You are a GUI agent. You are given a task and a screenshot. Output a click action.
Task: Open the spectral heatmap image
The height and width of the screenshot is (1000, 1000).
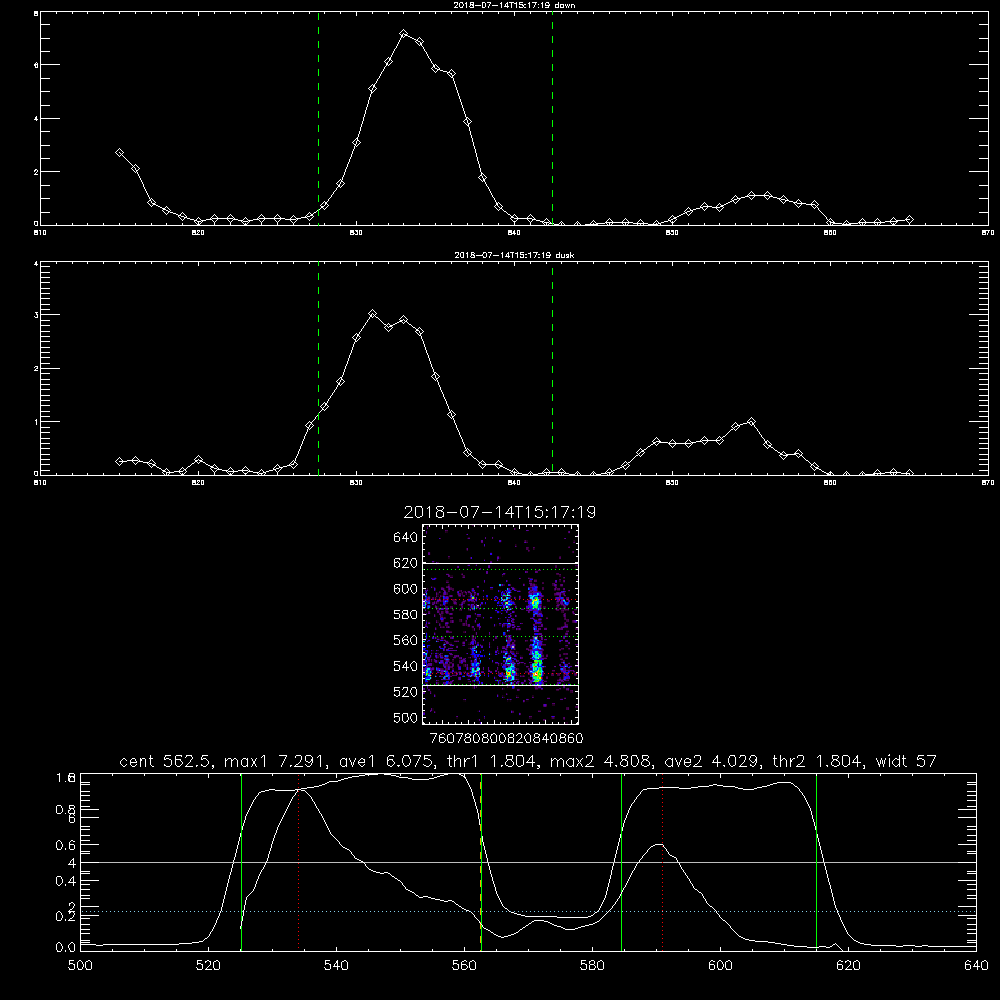[x=500, y=624]
